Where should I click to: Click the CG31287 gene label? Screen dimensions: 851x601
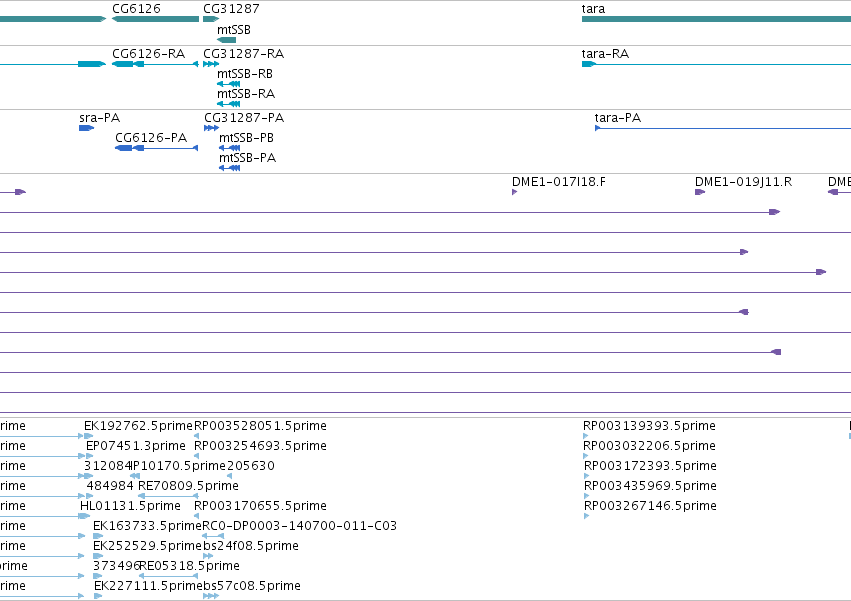click(x=231, y=9)
